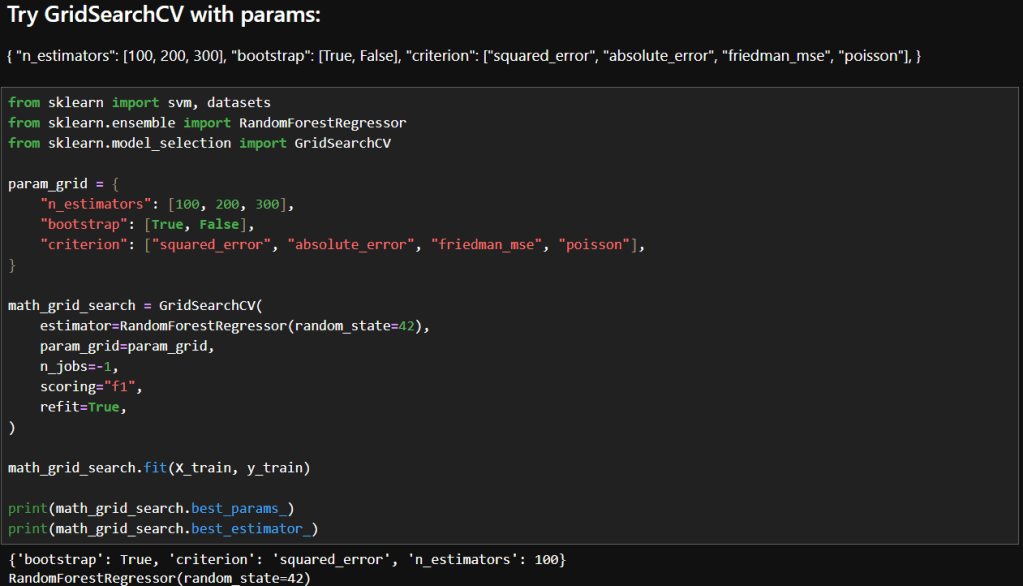The width and height of the screenshot is (1023, 586).
Task: Click the "criterion" key in the code cell
Action: 84,245
